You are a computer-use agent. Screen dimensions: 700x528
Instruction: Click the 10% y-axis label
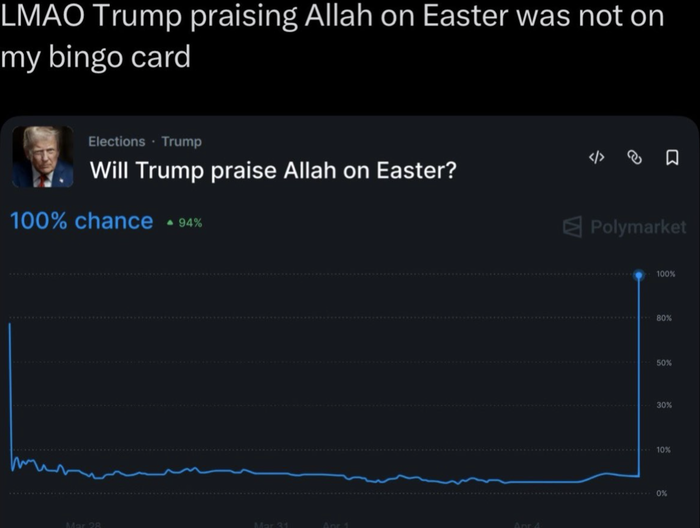[665, 450]
